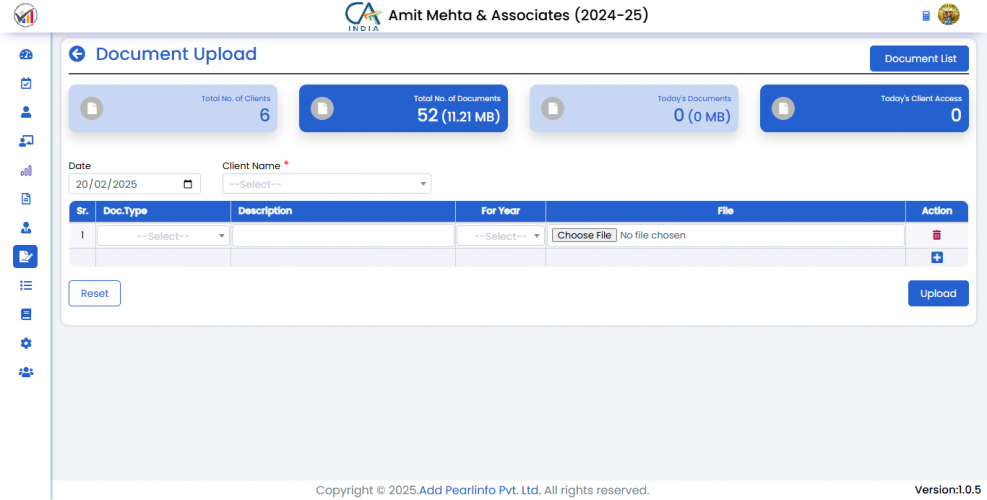Screen dimensions: 987x500
Task: Click the Upload button
Action: (938, 293)
